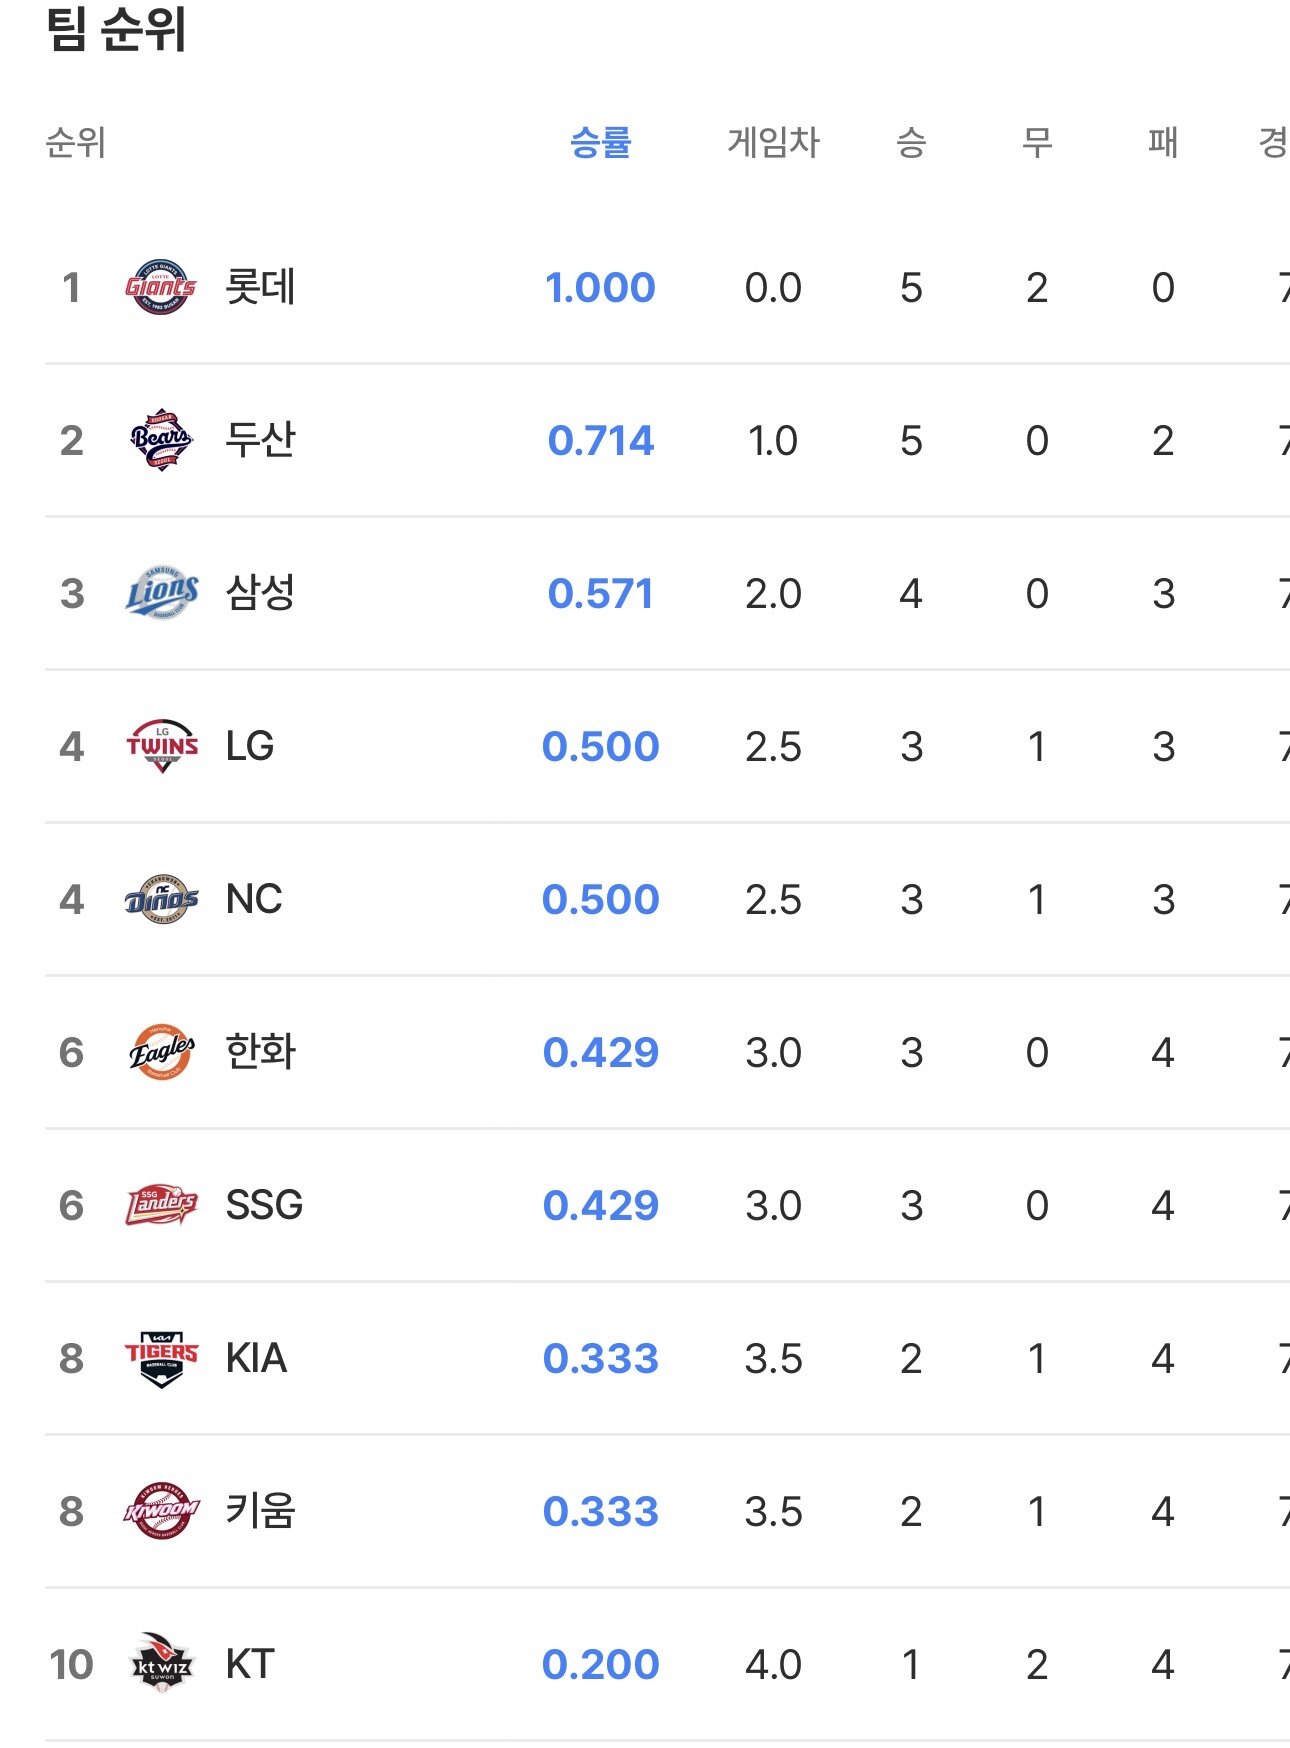Click the Hanwha Eagles team logo
Viewport: 1290px width, 1748px height.
161,1053
